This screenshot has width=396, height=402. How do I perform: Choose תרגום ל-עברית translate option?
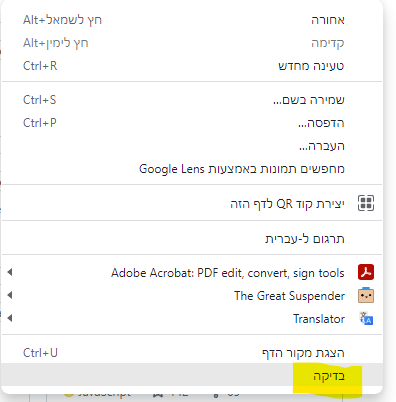click(192, 238)
